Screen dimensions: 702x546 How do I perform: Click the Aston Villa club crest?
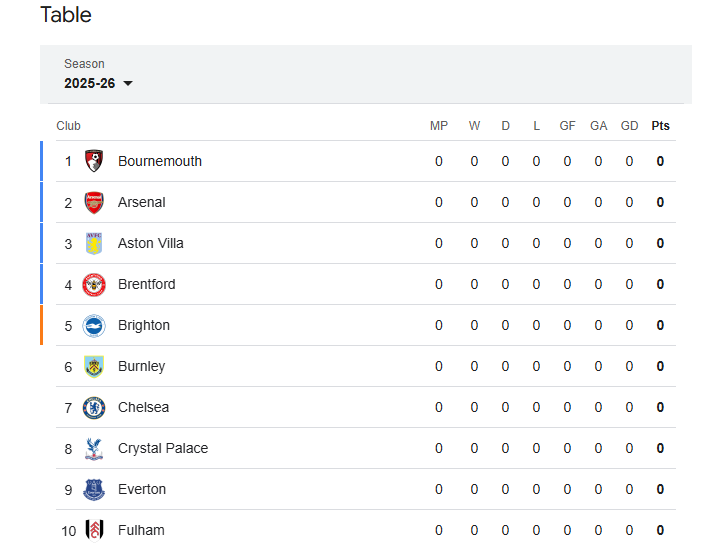[94, 243]
